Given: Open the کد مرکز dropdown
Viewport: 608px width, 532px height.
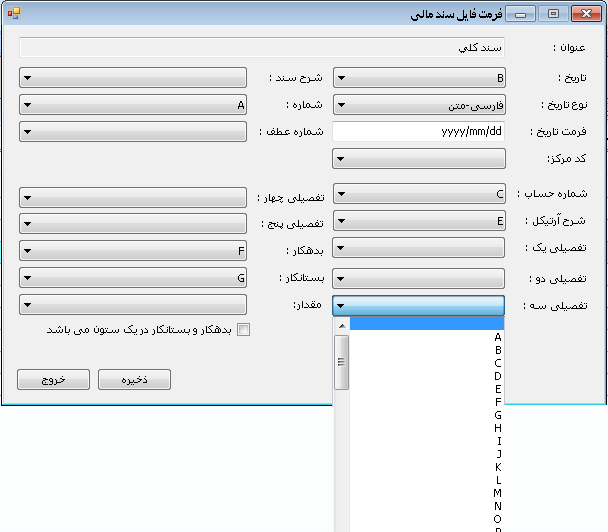Looking at the screenshot, I should click(x=419, y=159).
